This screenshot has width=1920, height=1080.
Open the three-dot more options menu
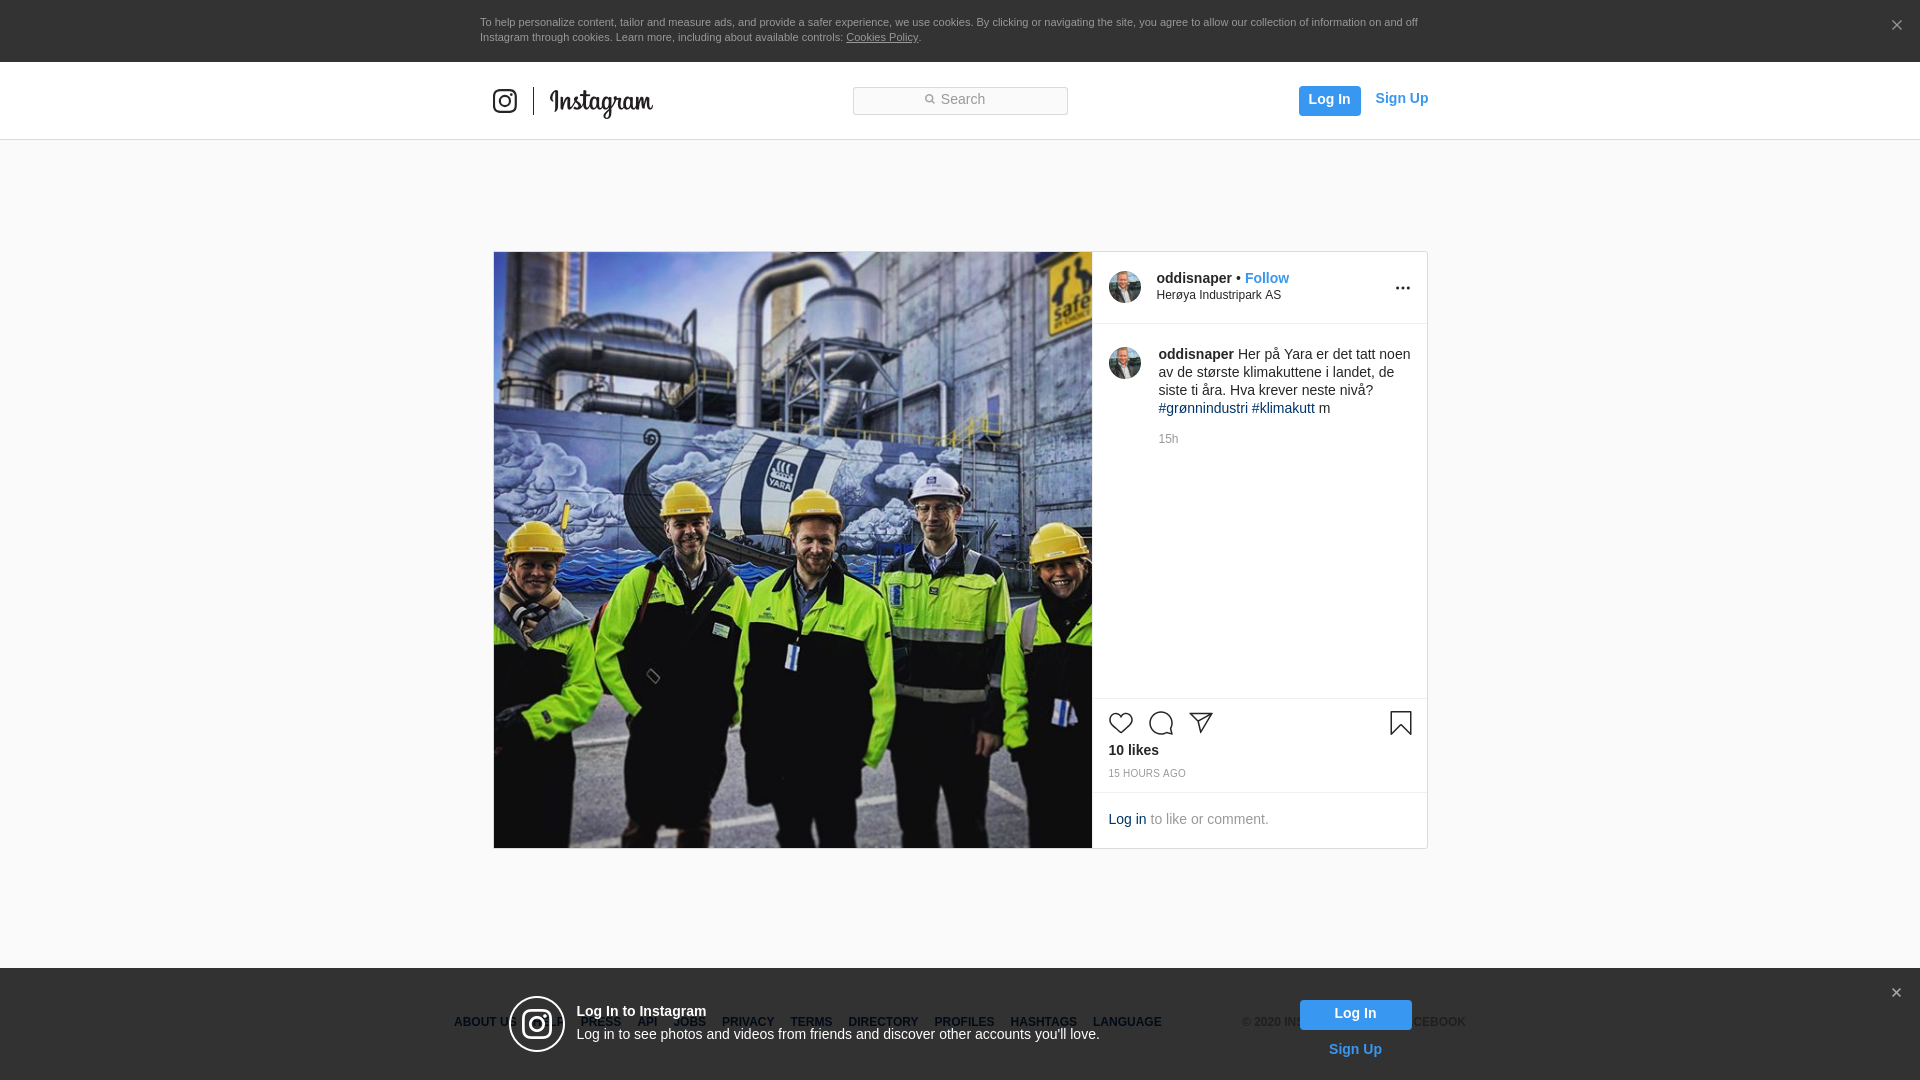click(x=1402, y=288)
